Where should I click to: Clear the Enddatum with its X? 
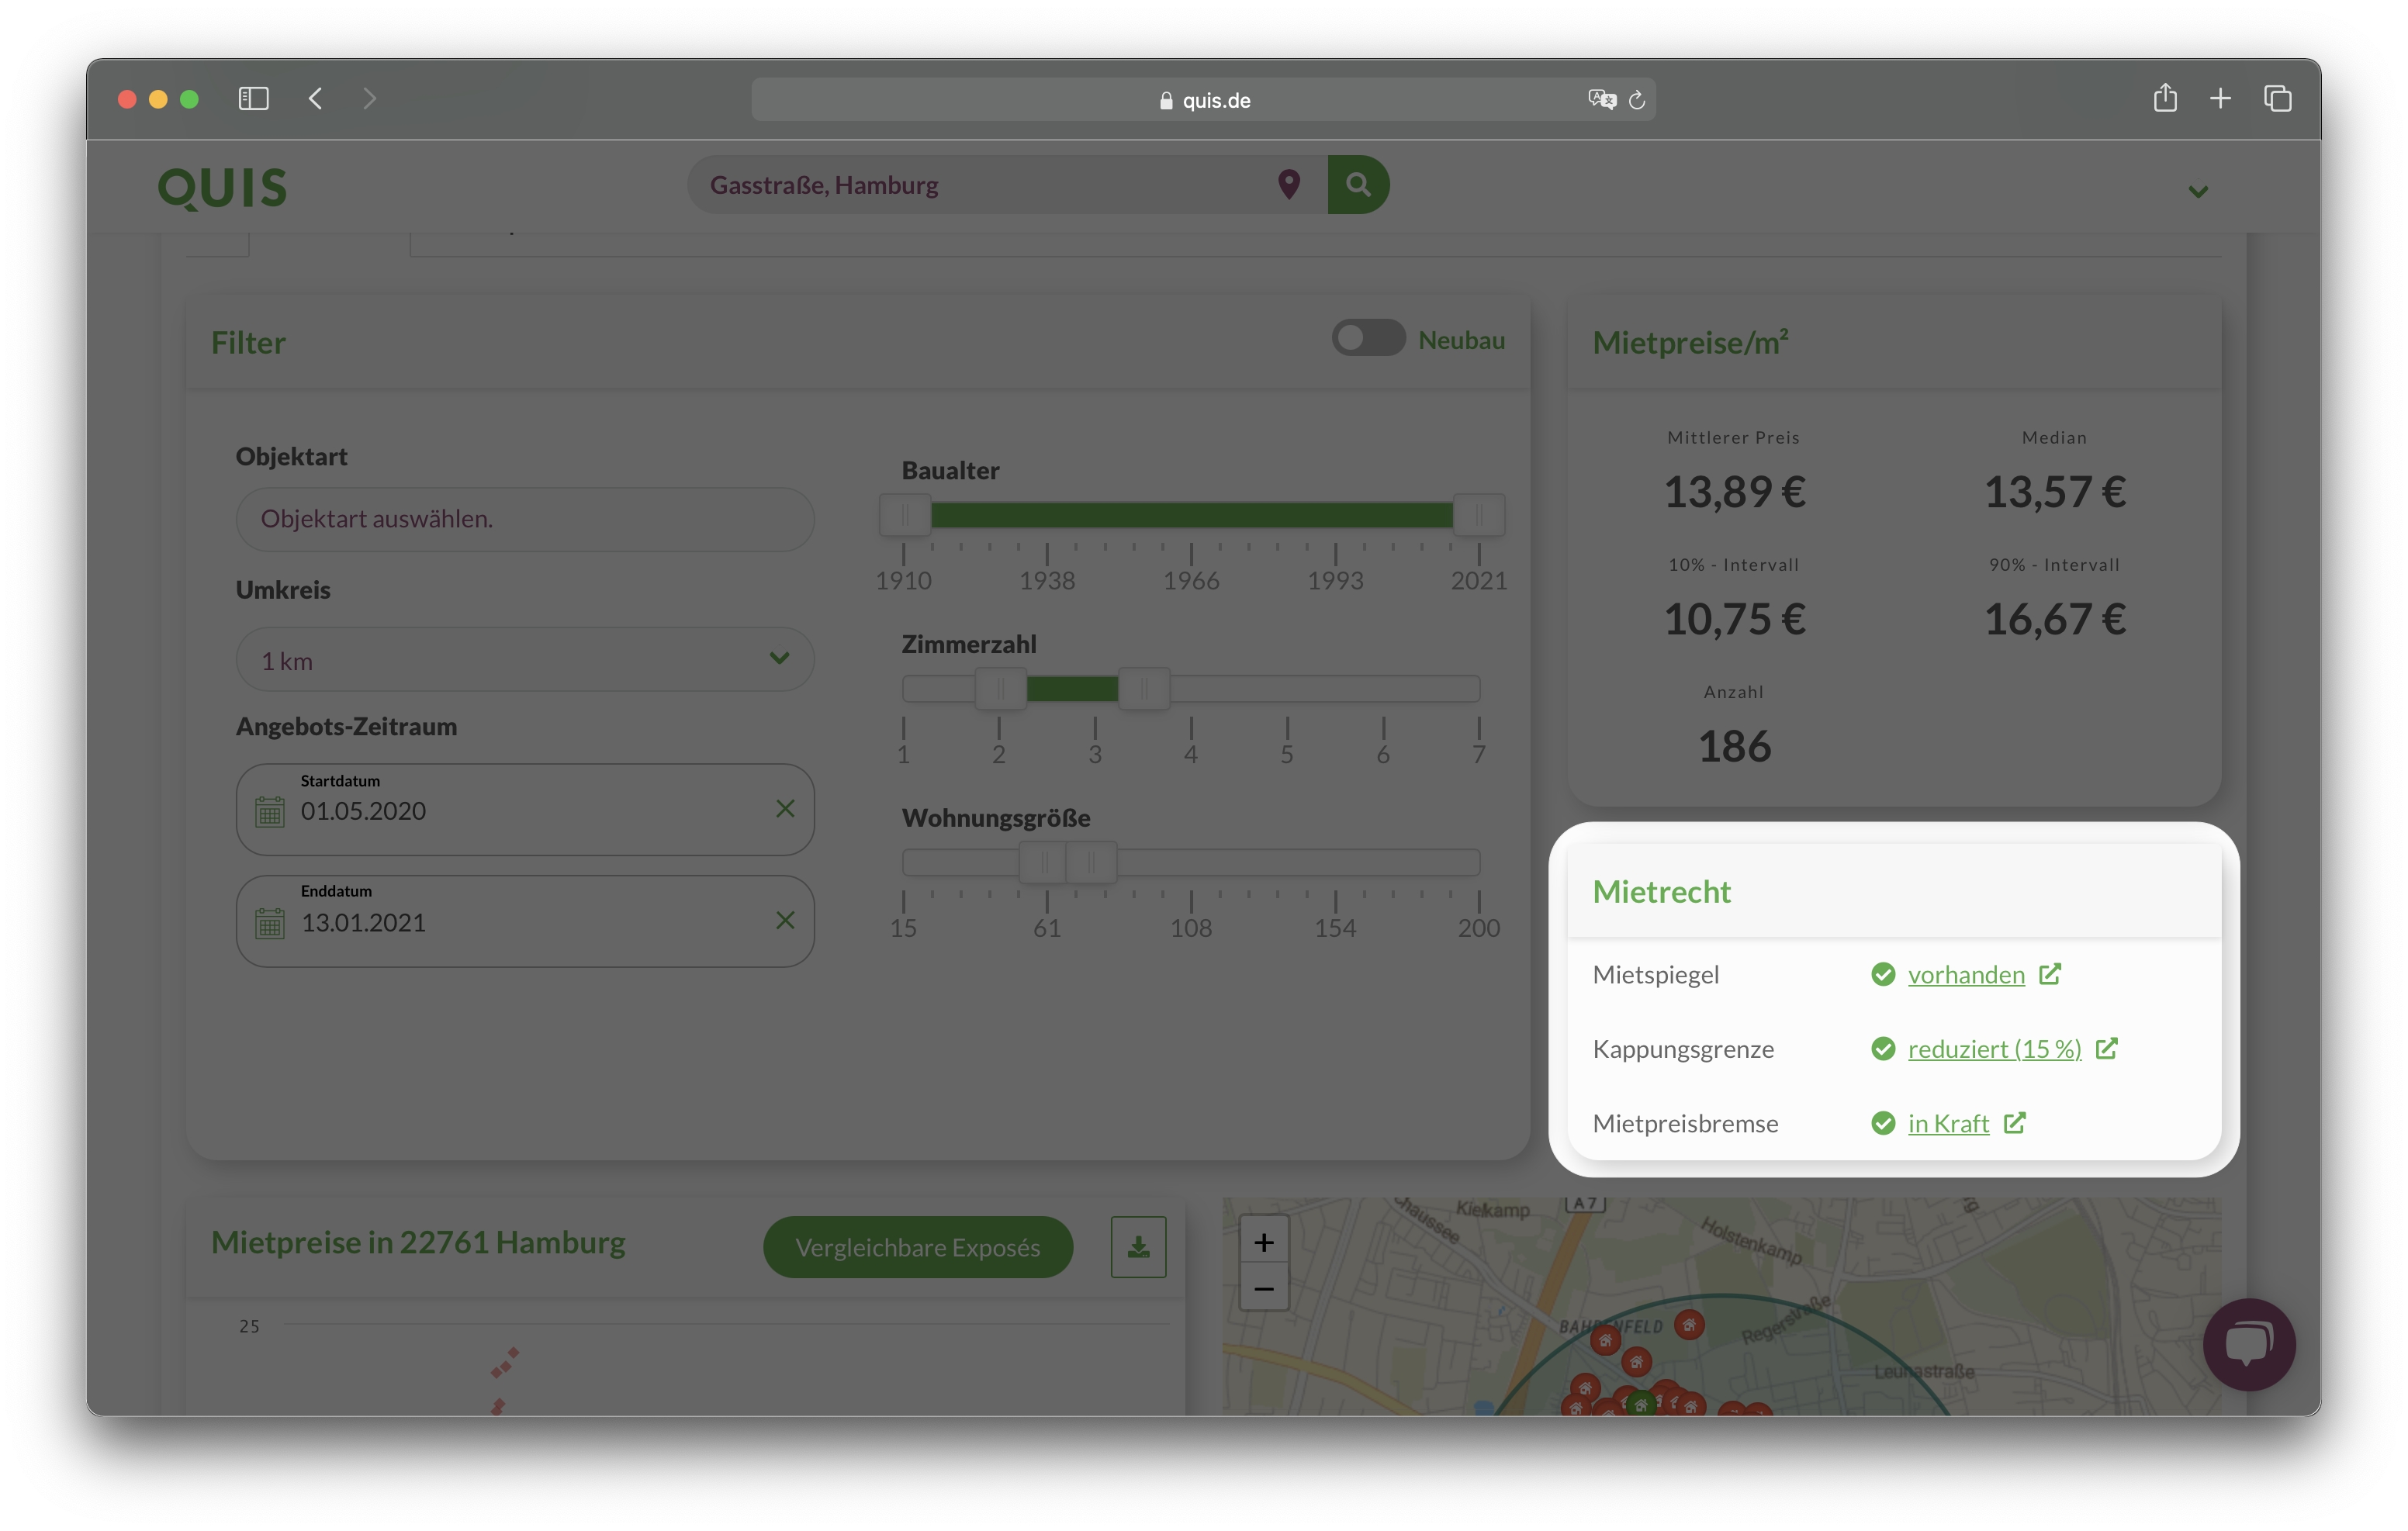click(785, 920)
